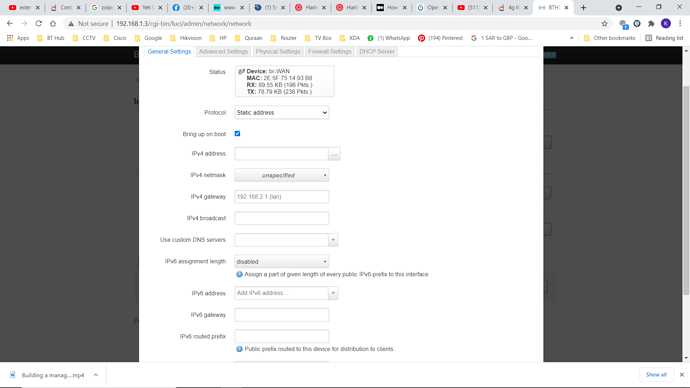
Task: Open XDA bookmark folder
Action: point(349,38)
